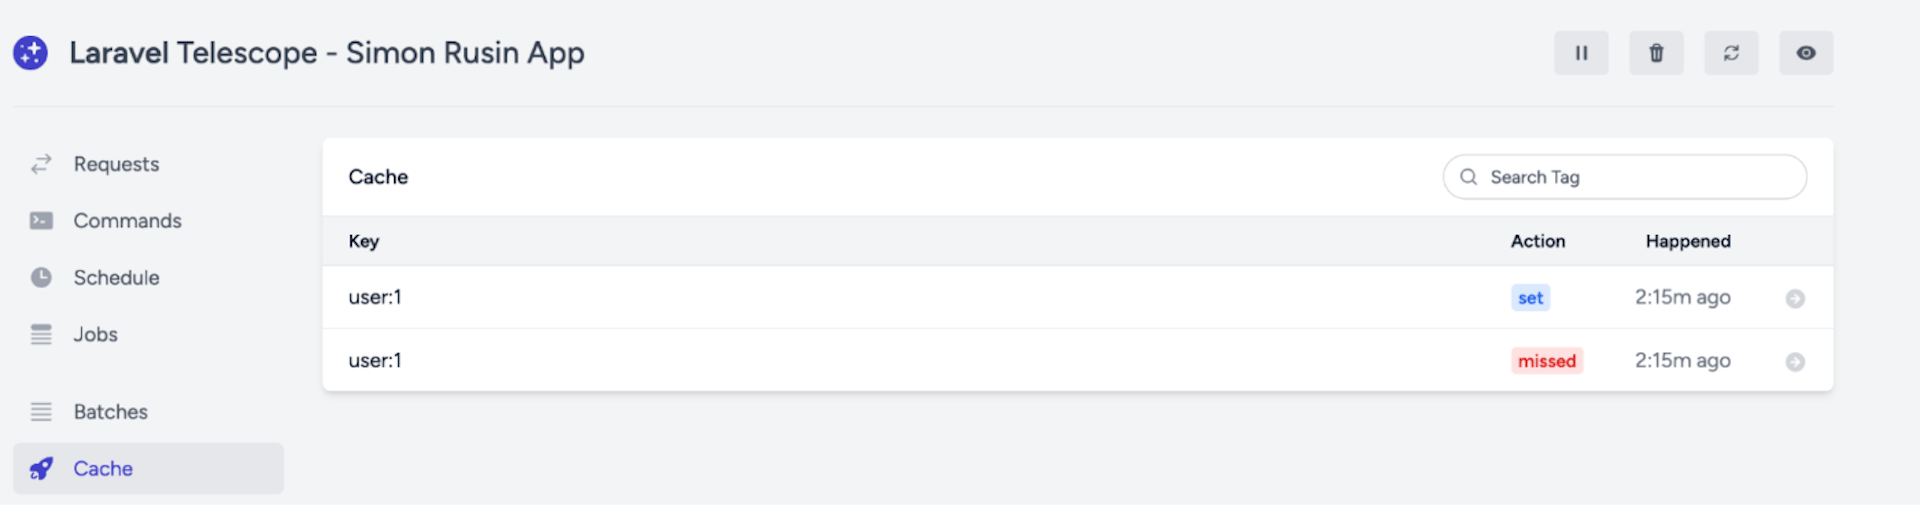This screenshot has width=1920, height=506.
Task: Click the search magnifier icon
Action: point(1468,177)
